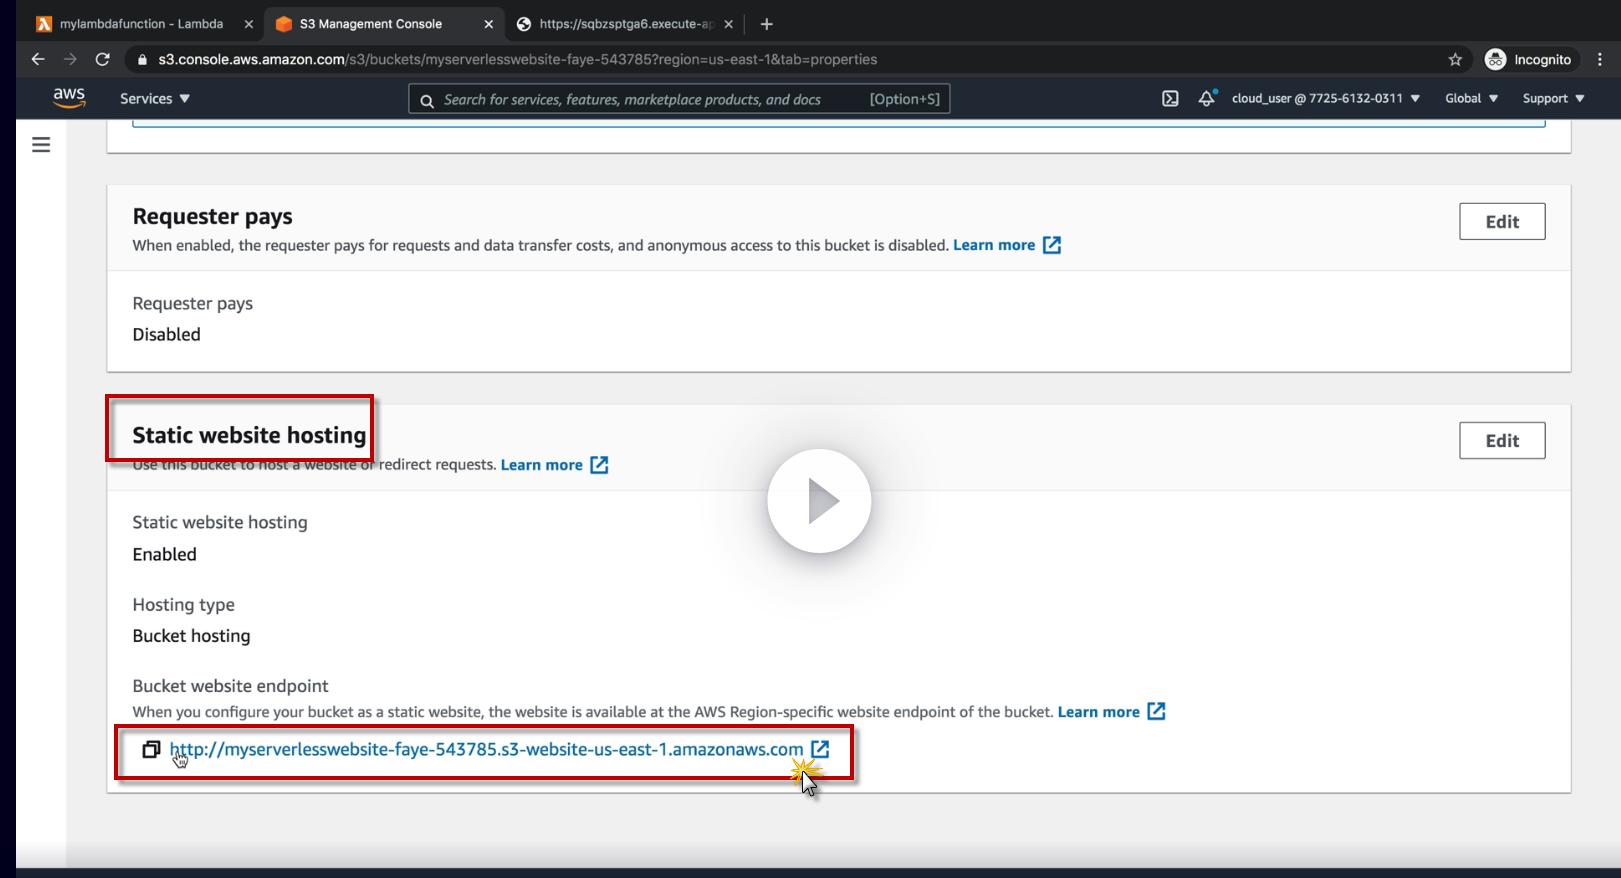The height and width of the screenshot is (878, 1621).
Task: Open the CloudShell terminal icon
Action: (1170, 98)
